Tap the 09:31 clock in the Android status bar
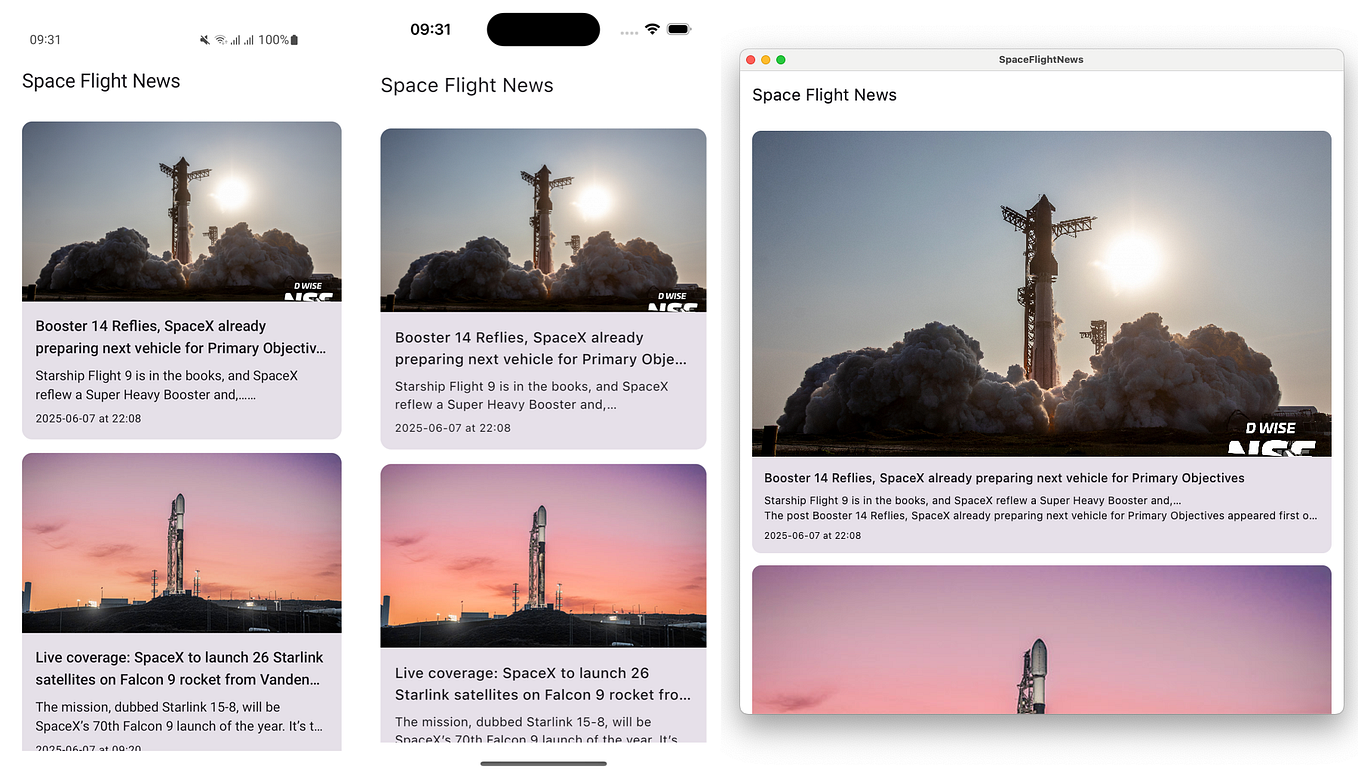Viewport: 1358px width, 773px height. (x=42, y=40)
